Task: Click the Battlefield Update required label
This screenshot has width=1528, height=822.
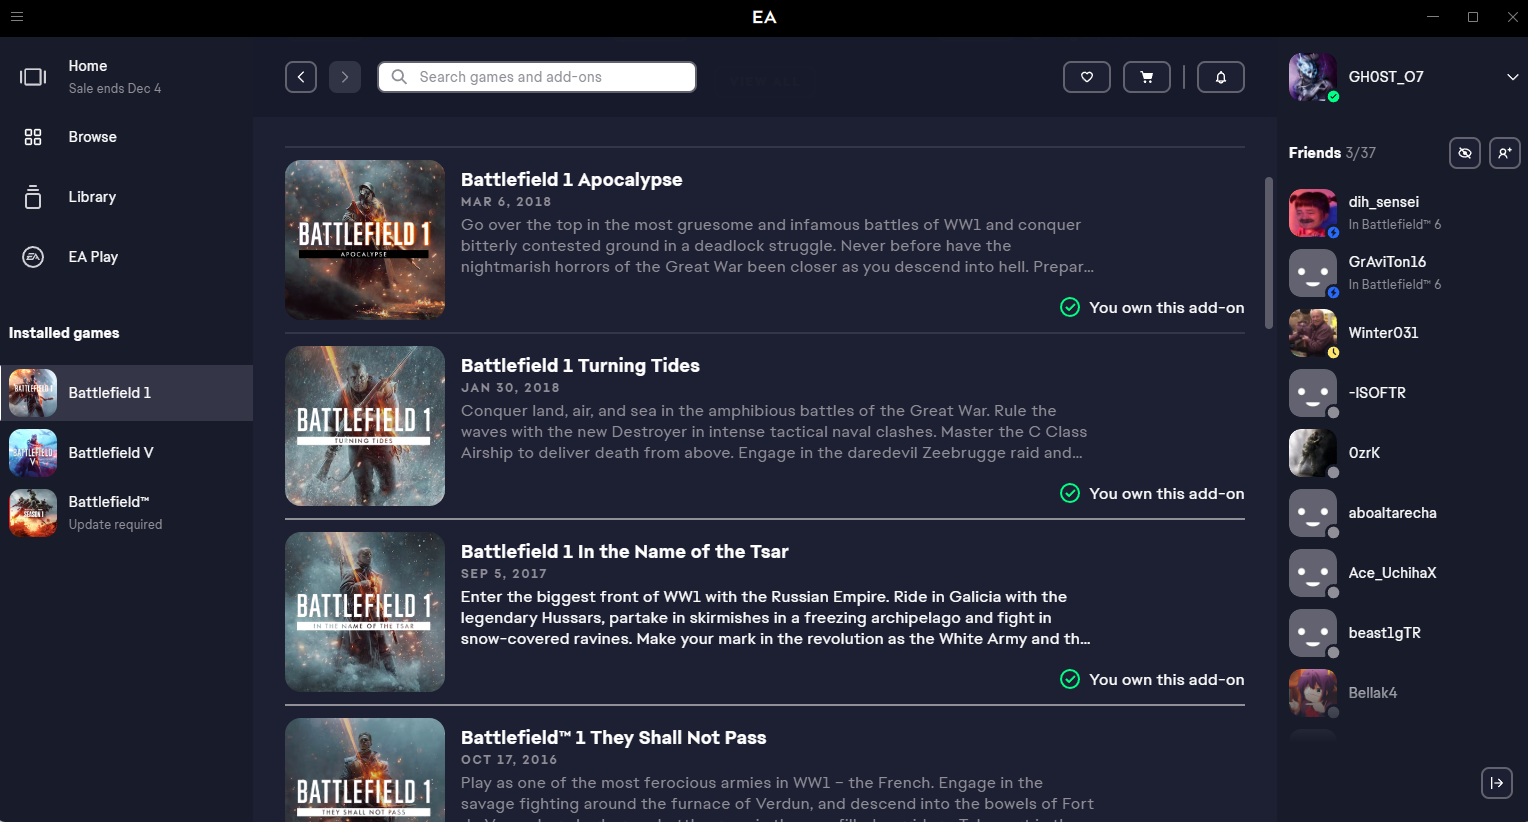Action: (x=115, y=525)
